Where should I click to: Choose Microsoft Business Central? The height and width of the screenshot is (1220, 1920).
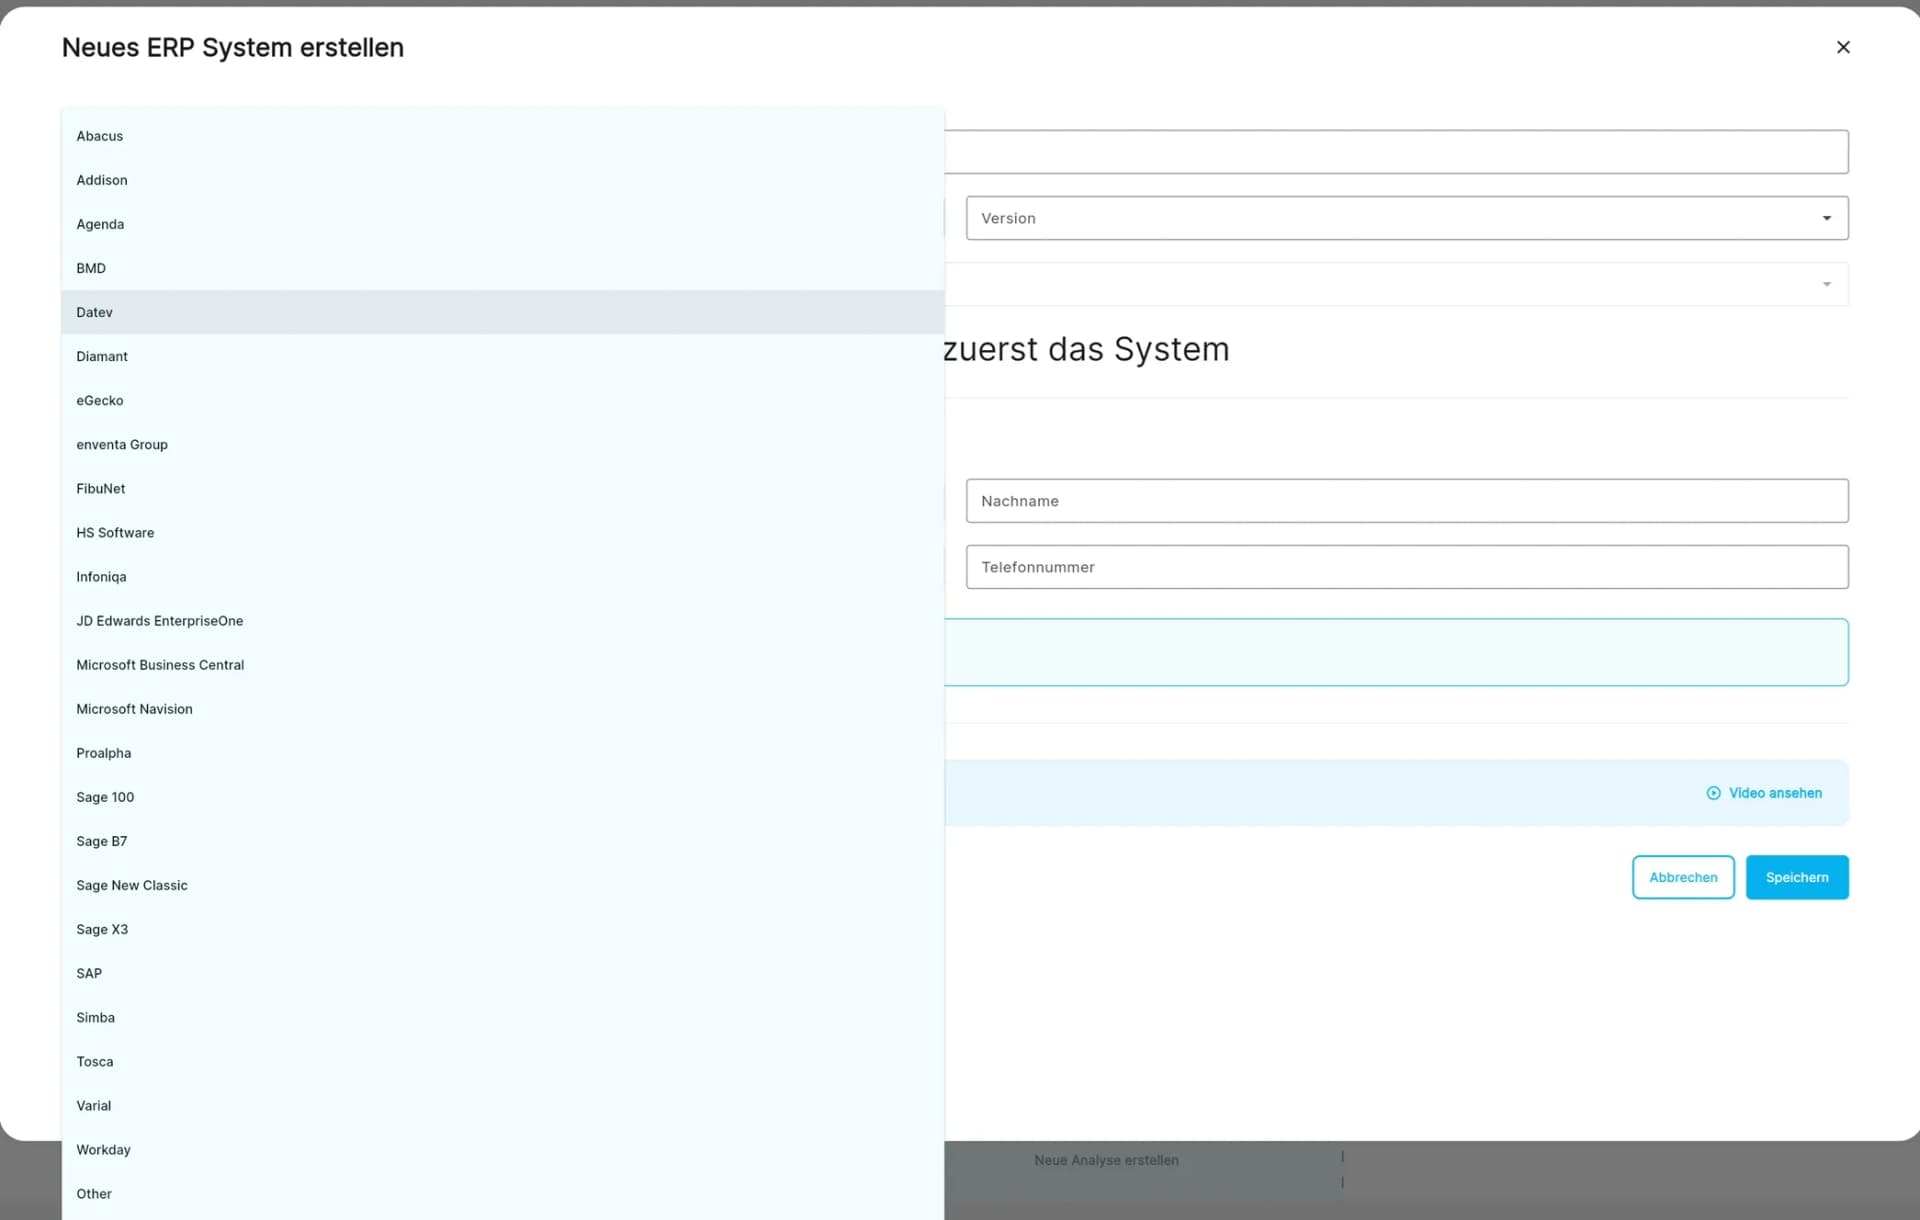coord(503,664)
